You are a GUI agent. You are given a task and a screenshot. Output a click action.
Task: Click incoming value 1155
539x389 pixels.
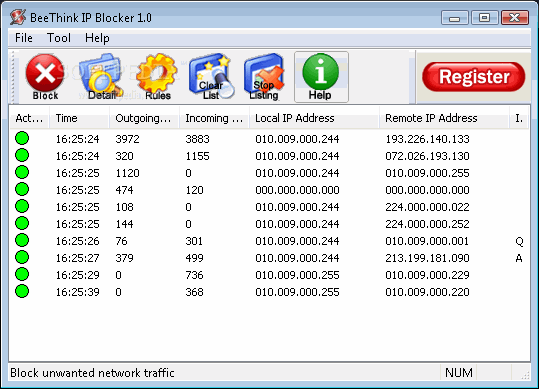pos(197,156)
